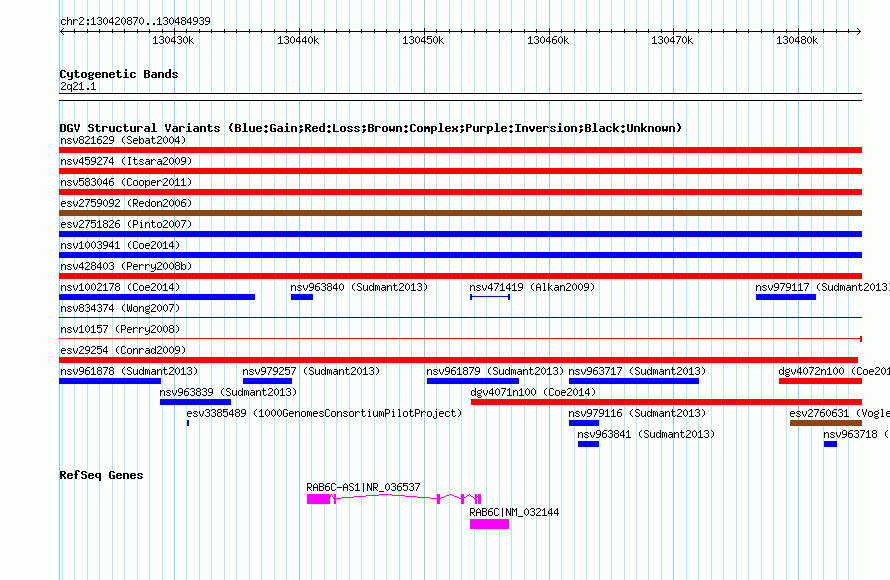The height and width of the screenshot is (580, 890).
Task: Select the nsv961878 (Sudmant2013) blue bar
Action: (x=110, y=381)
